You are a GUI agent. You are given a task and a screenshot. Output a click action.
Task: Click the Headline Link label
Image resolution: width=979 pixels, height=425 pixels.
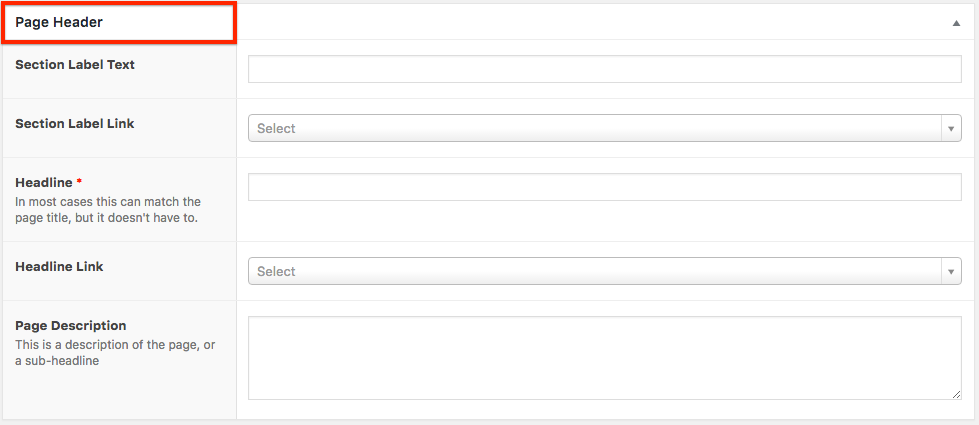(x=59, y=267)
